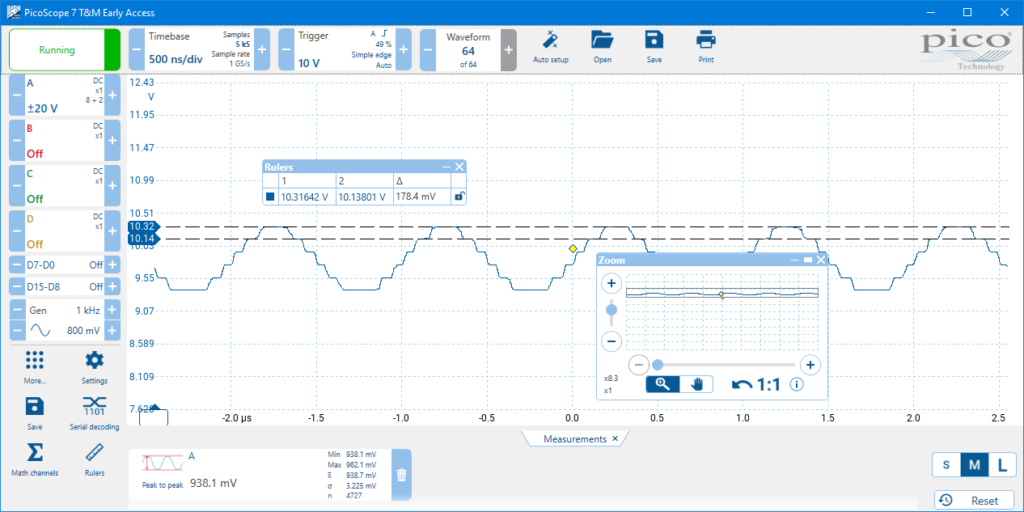The height and width of the screenshot is (512, 1024).
Task: Increase generator amplitude 800 mV plus
Action: pyautogui.click(x=112, y=331)
